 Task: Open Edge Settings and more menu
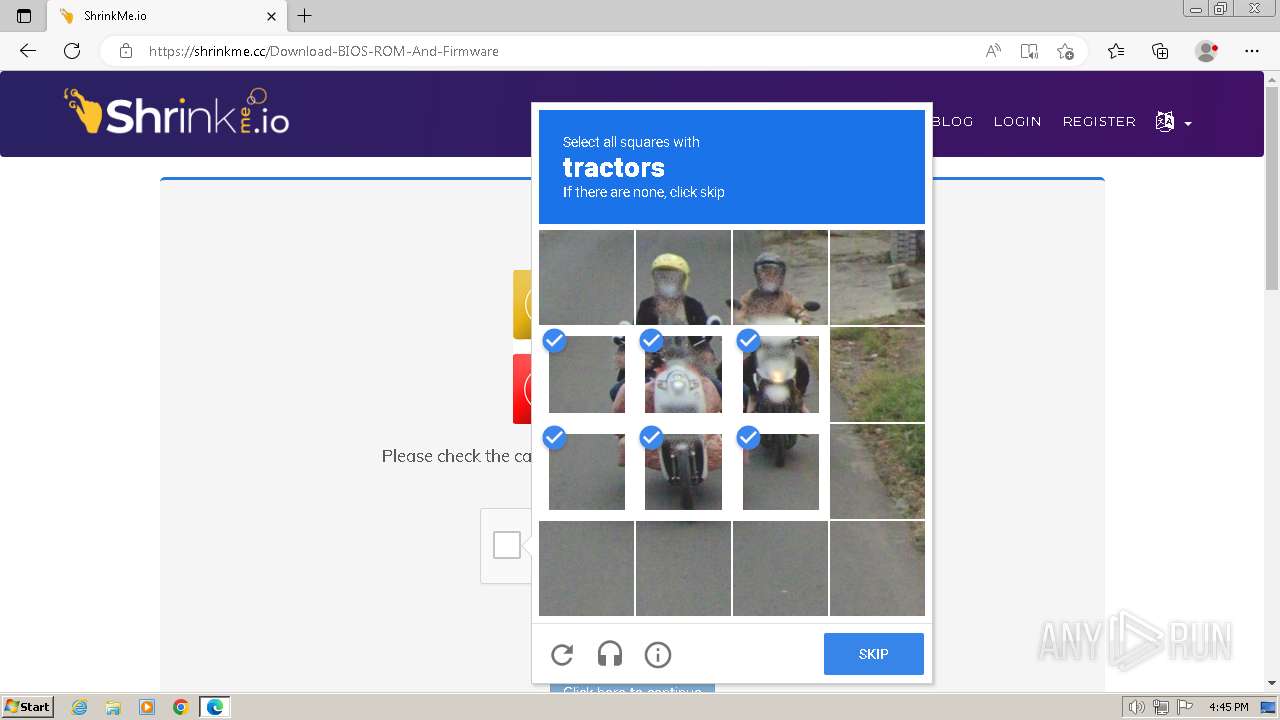1251,51
